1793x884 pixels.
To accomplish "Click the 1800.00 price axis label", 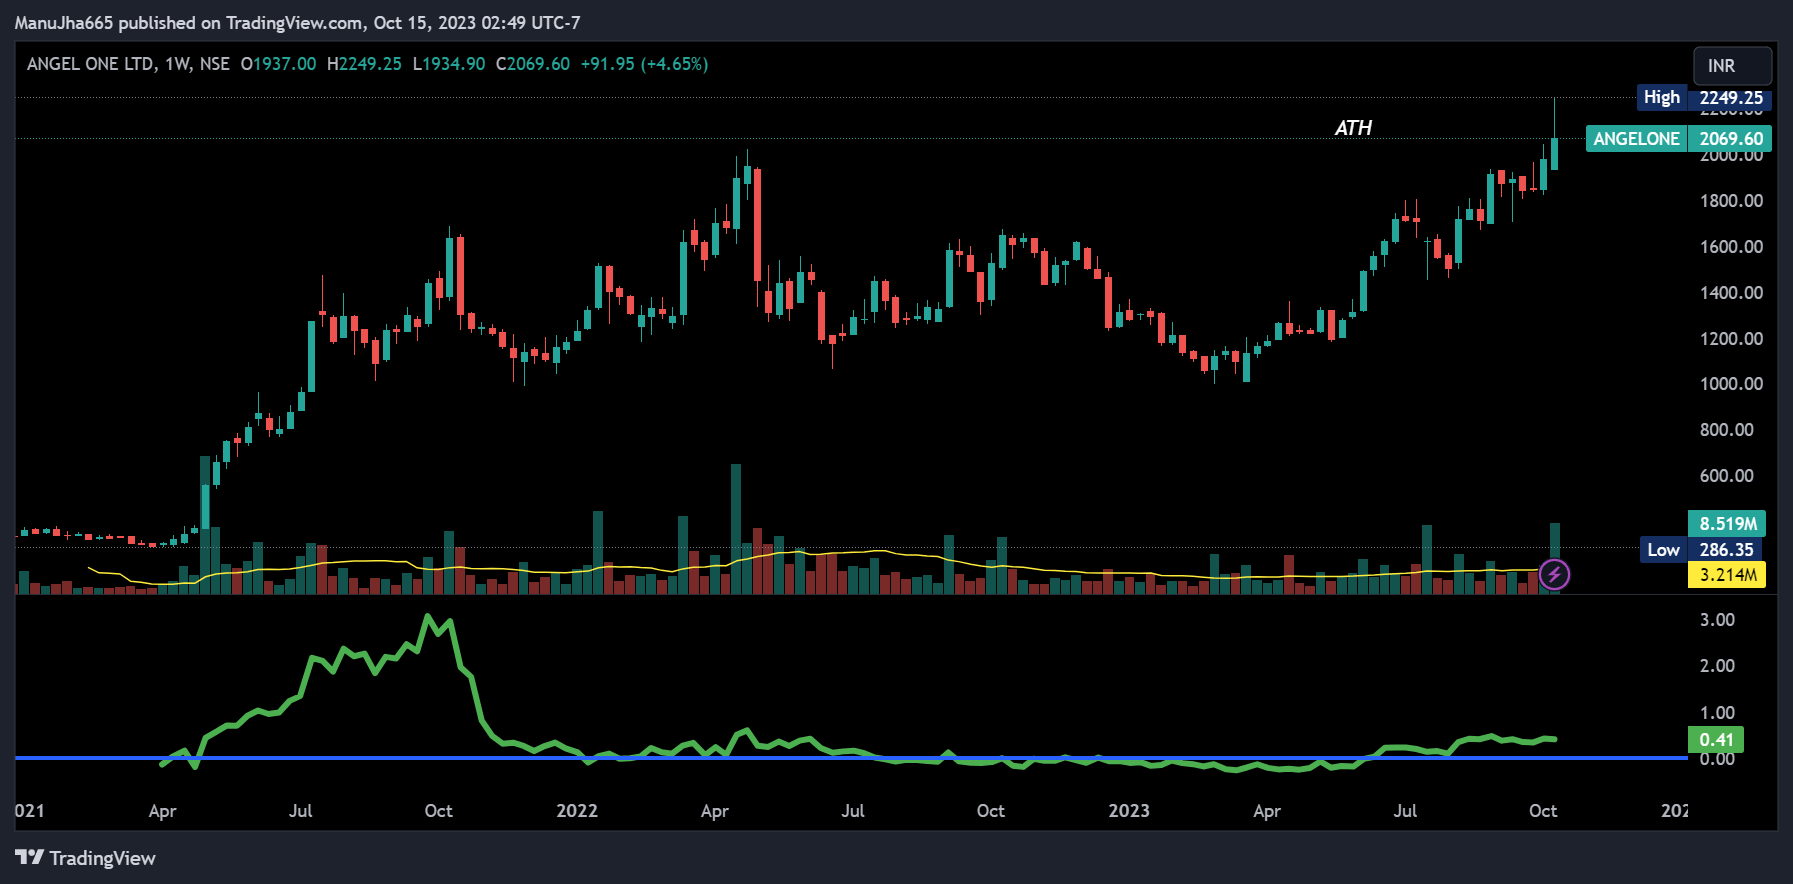I will click(x=1731, y=201).
